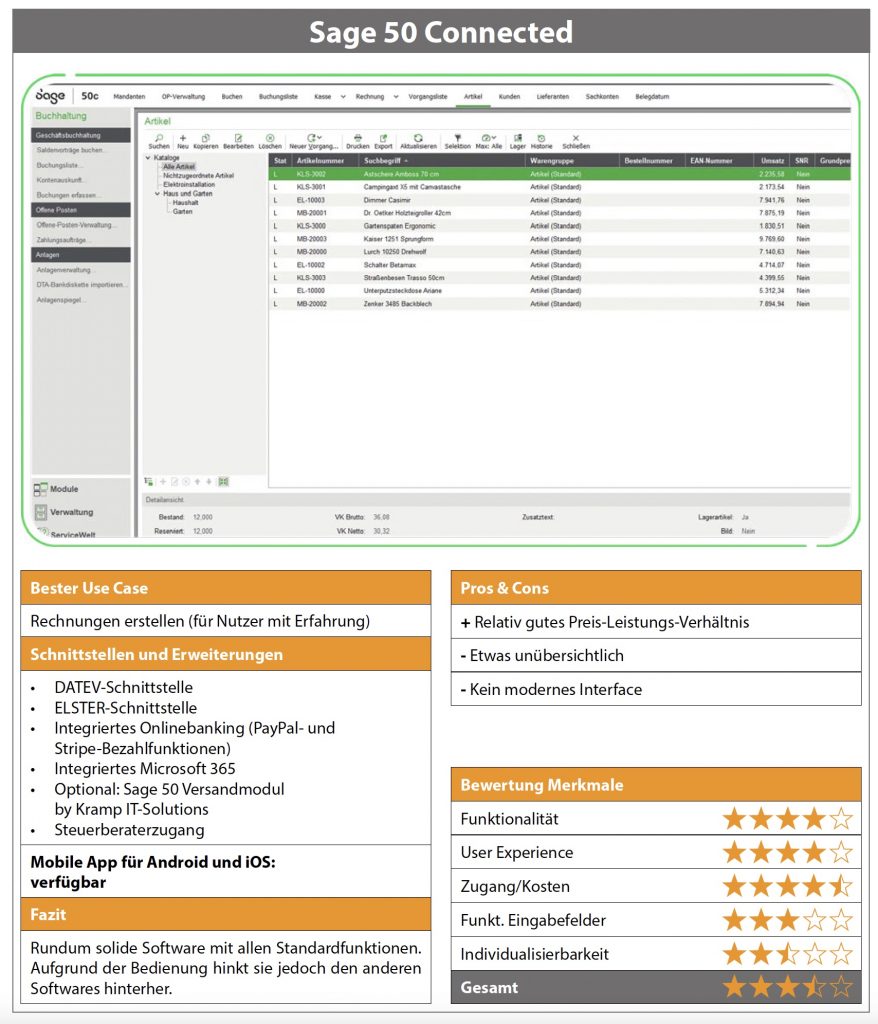Open the ServiceWelt section
The width and height of the screenshot is (878, 1024).
(x=67, y=534)
